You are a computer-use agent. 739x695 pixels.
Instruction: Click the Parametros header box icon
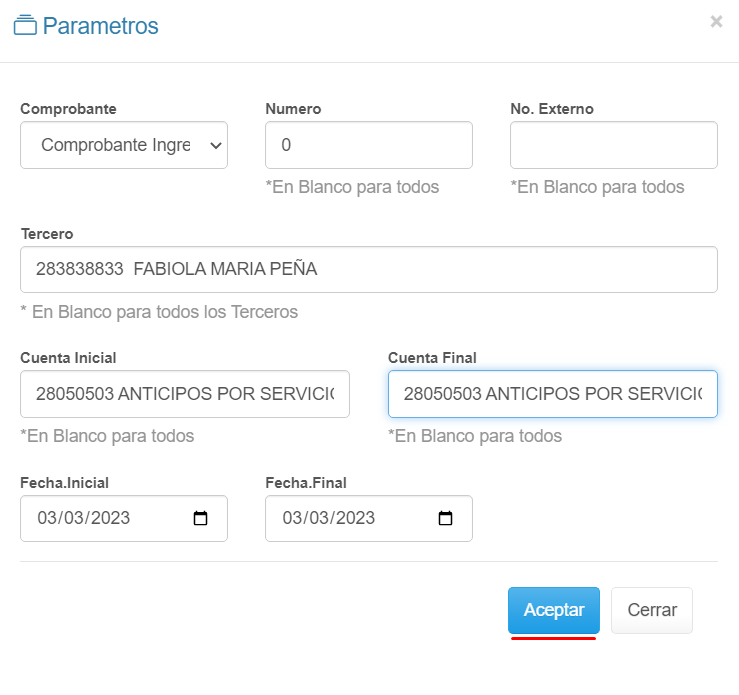(x=25, y=26)
